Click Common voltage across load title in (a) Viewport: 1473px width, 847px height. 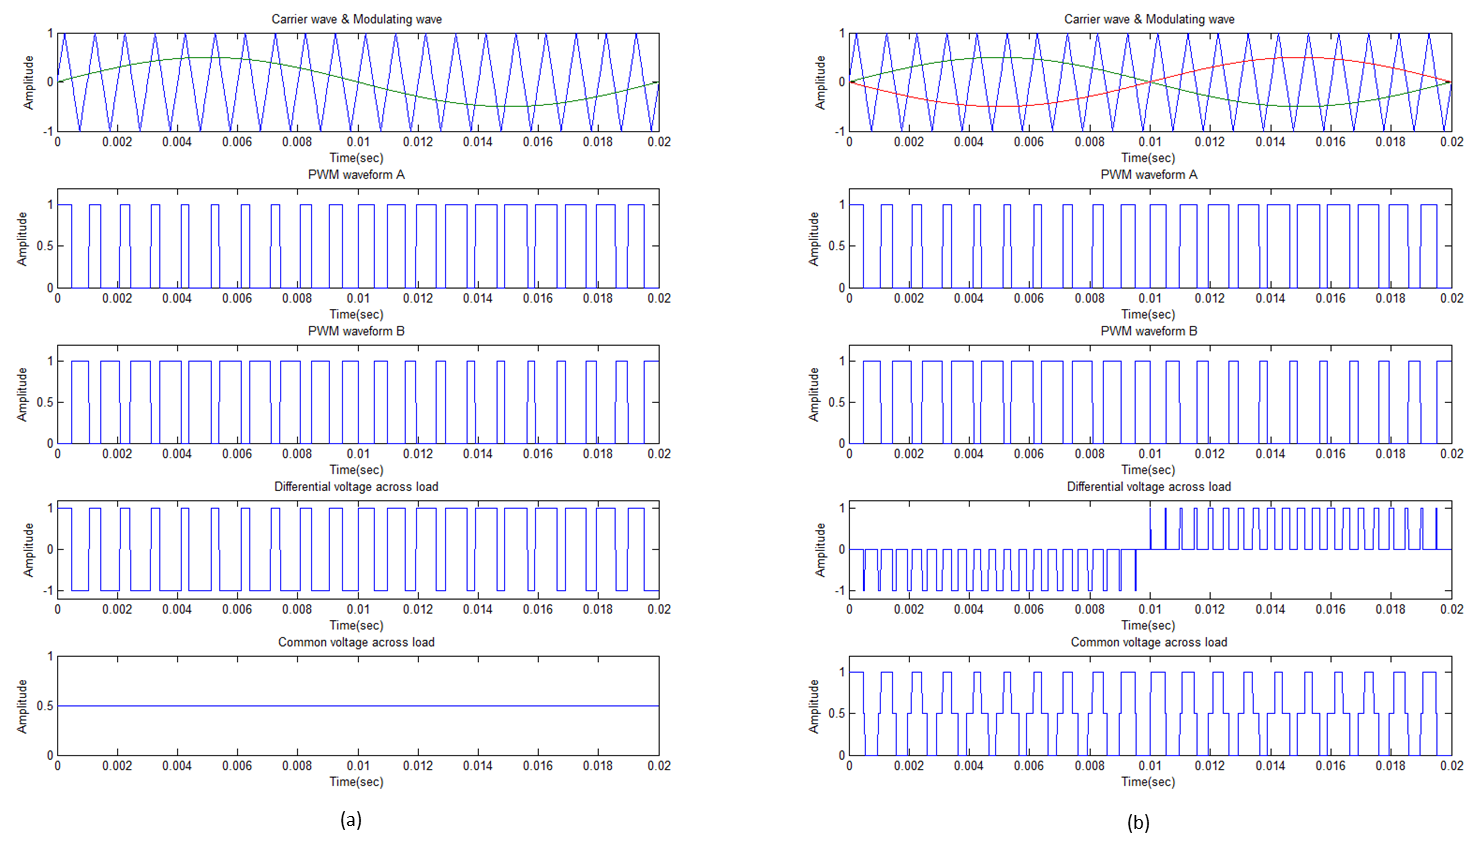point(356,642)
